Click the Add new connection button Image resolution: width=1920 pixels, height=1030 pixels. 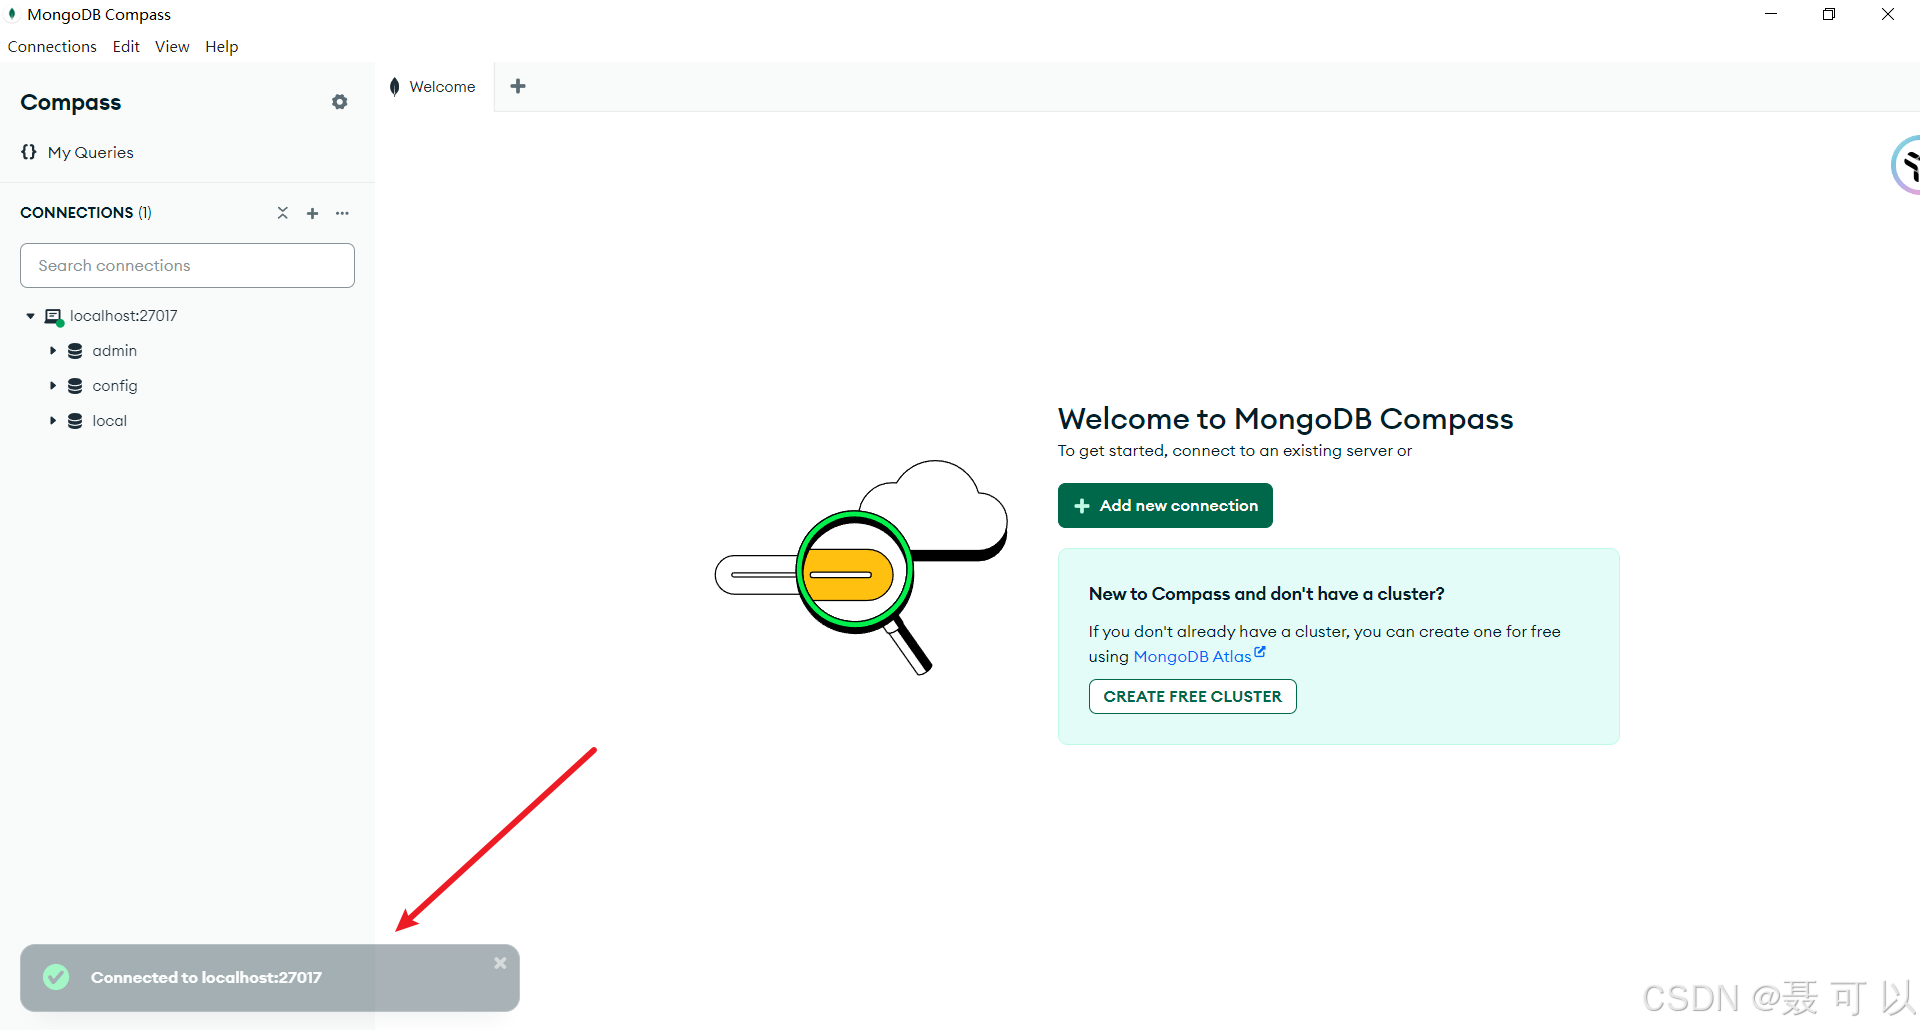point(1165,506)
